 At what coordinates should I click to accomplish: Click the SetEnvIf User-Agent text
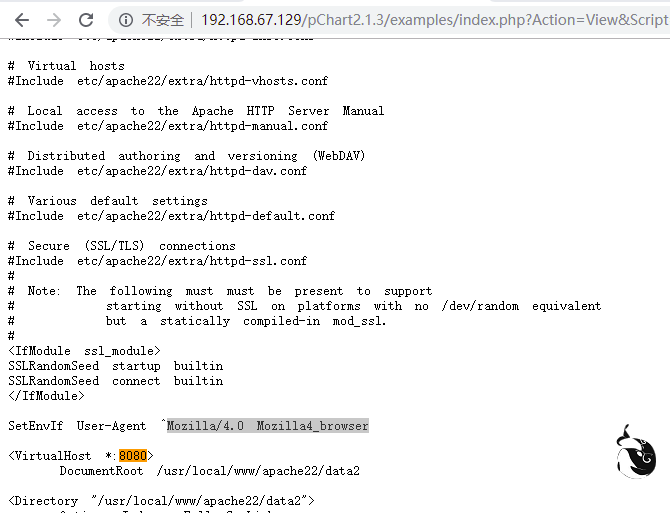click(x=77, y=426)
